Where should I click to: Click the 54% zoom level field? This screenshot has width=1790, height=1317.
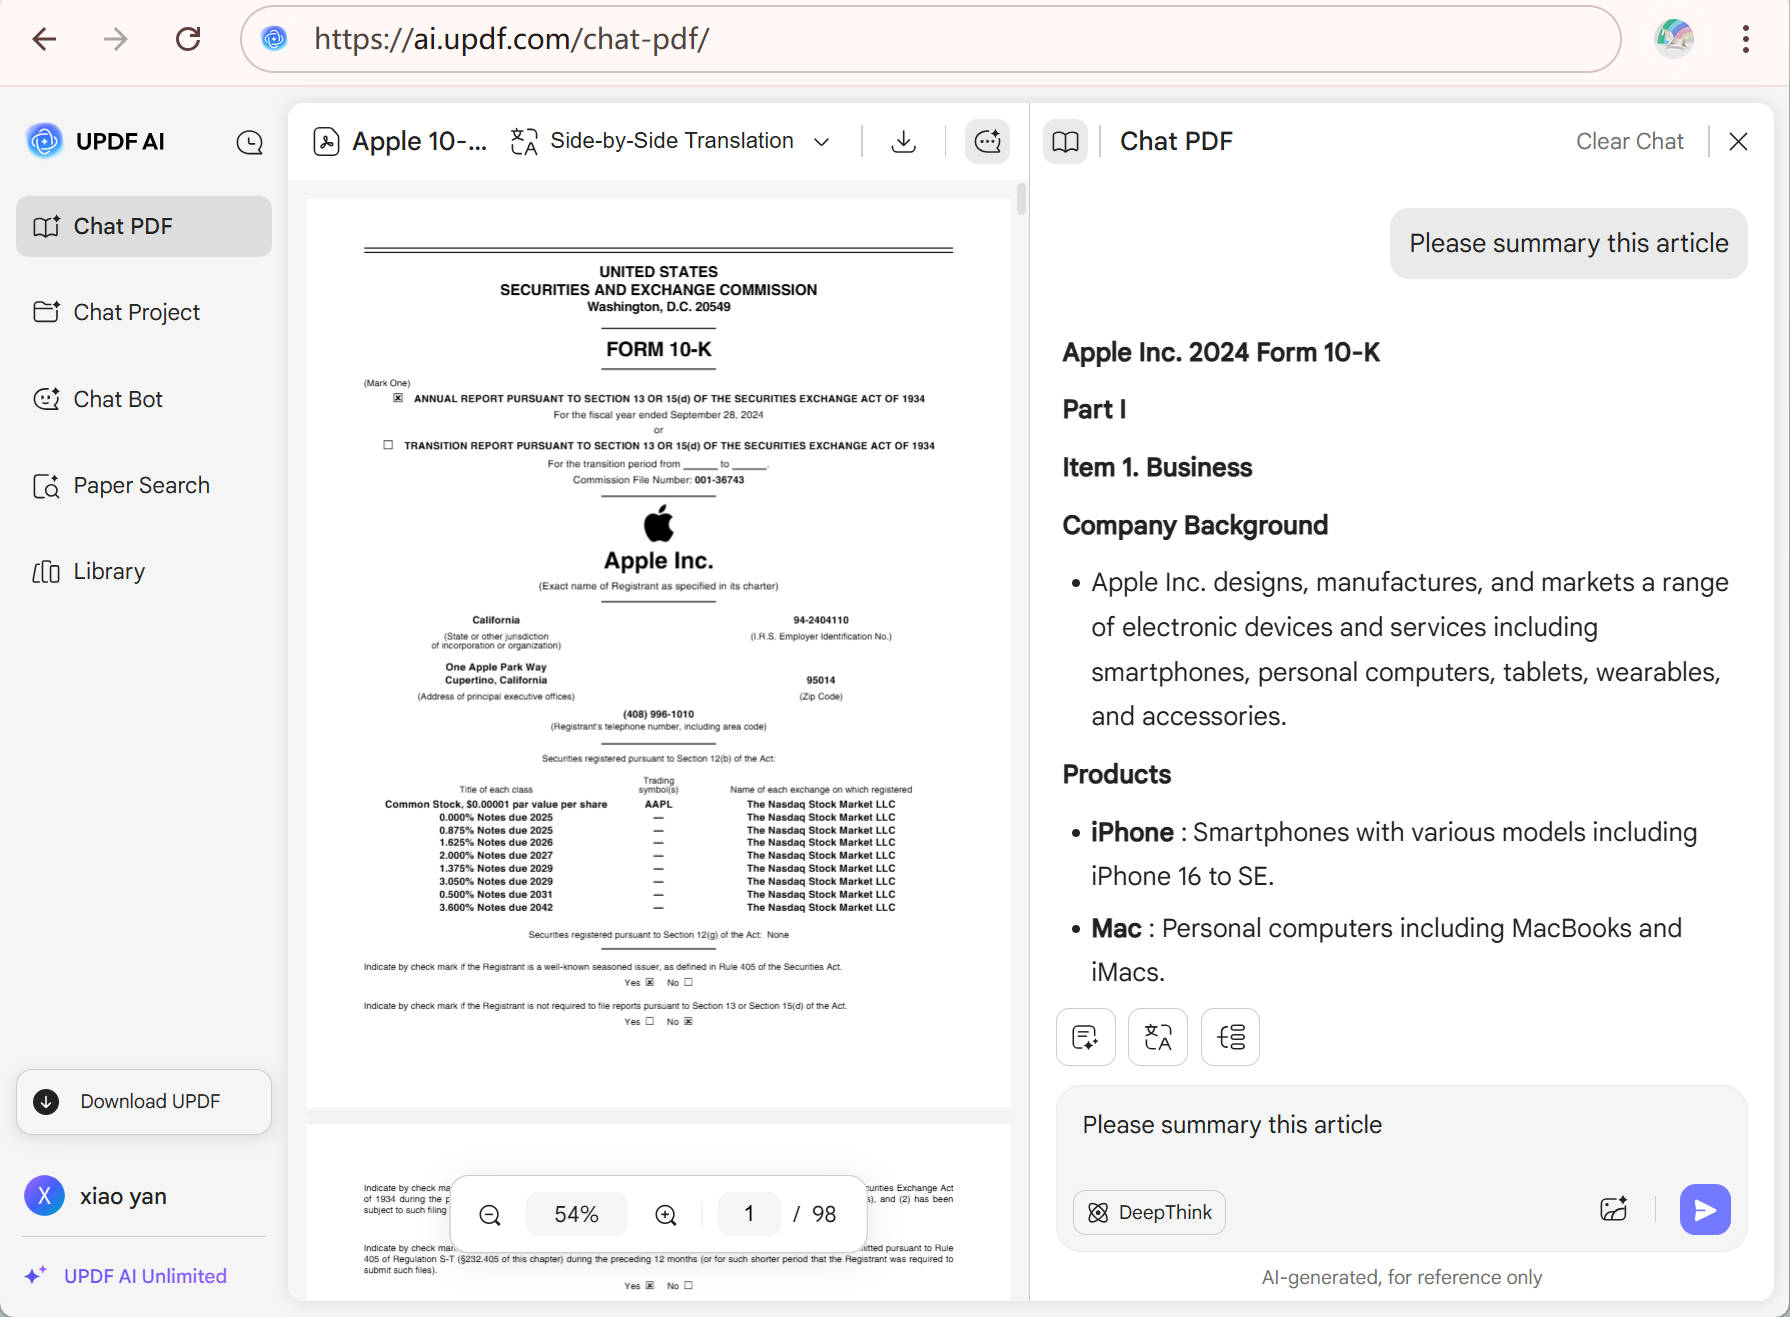(576, 1214)
